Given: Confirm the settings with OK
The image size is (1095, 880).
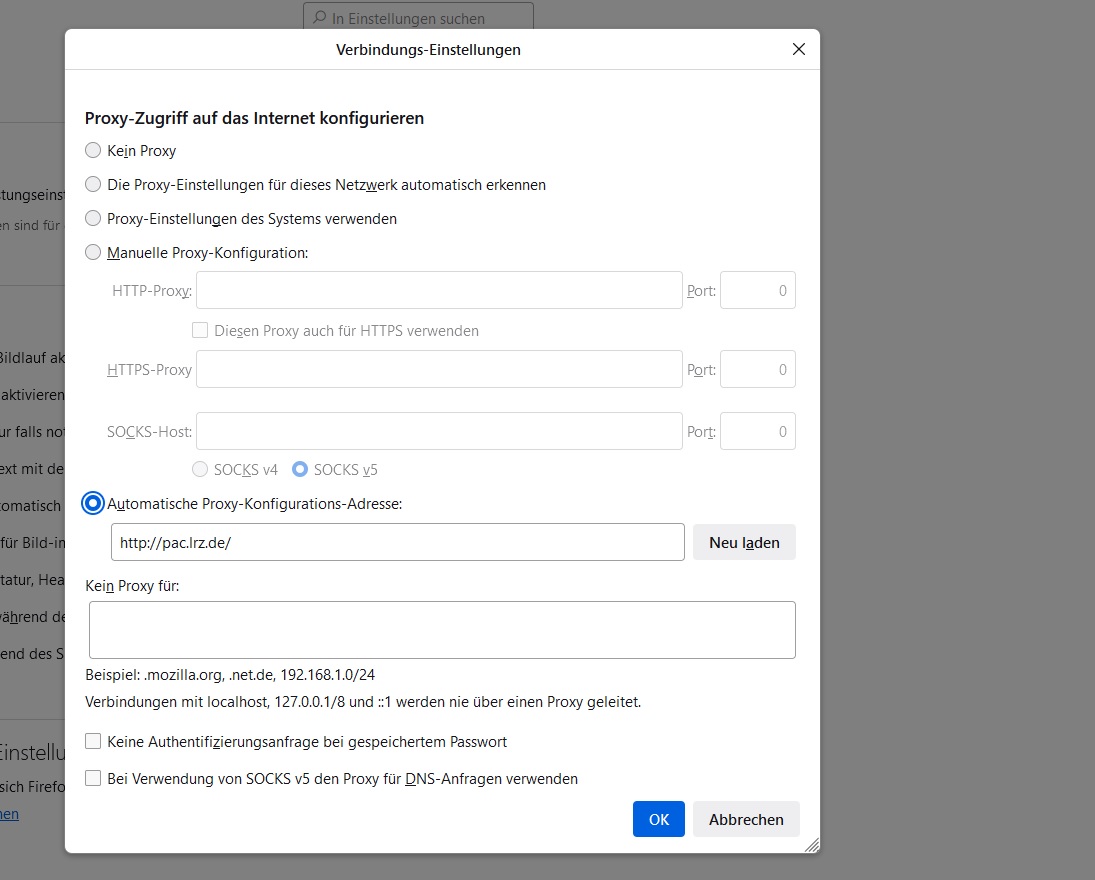Looking at the screenshot, I should point(658,819).
